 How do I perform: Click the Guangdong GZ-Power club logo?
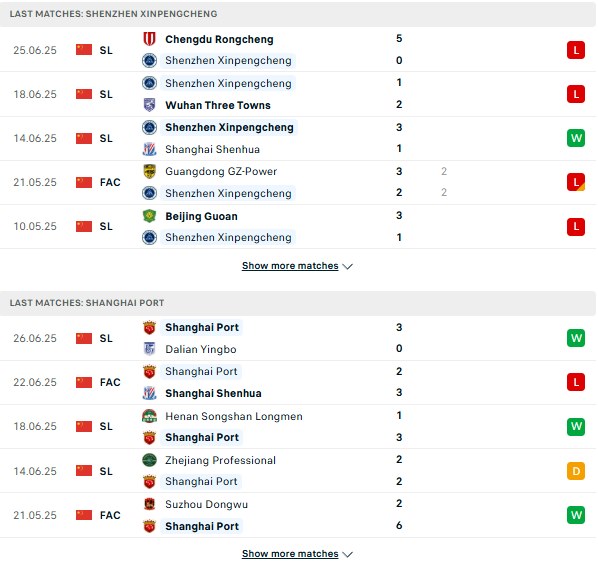[x=150, y=171]
